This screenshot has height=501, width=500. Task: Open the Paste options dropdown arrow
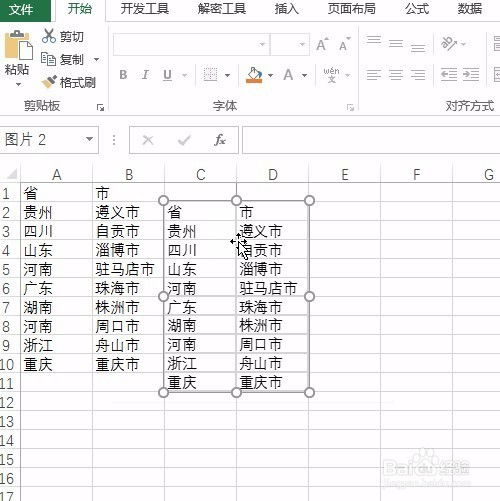tap(18, 84)
